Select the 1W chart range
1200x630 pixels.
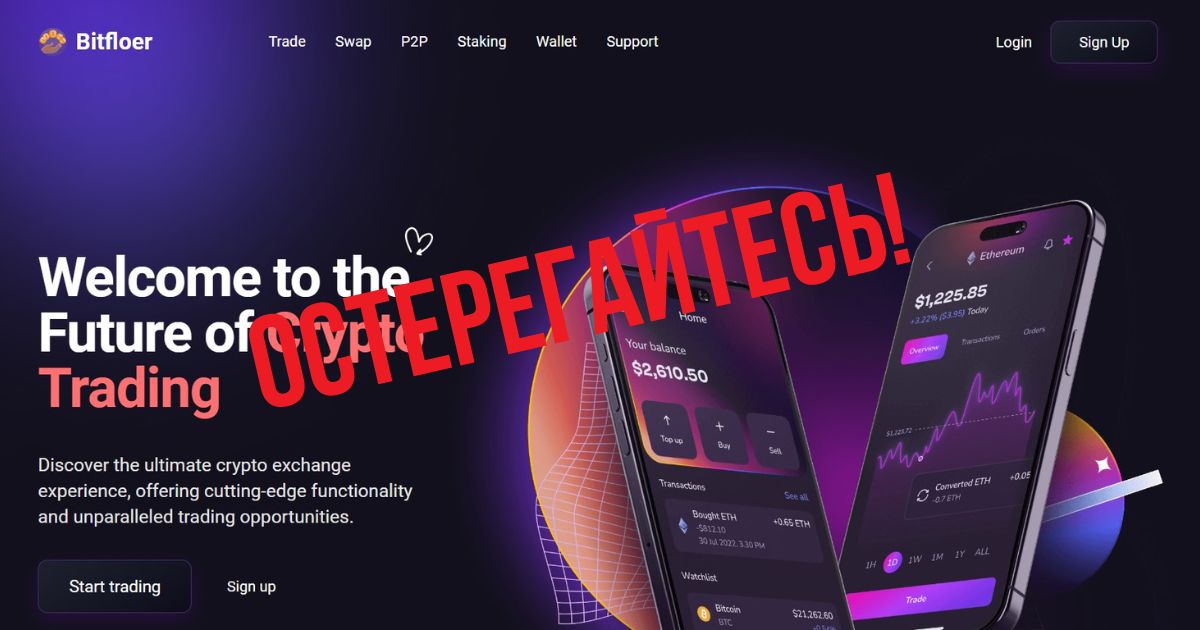coord(914,559)
